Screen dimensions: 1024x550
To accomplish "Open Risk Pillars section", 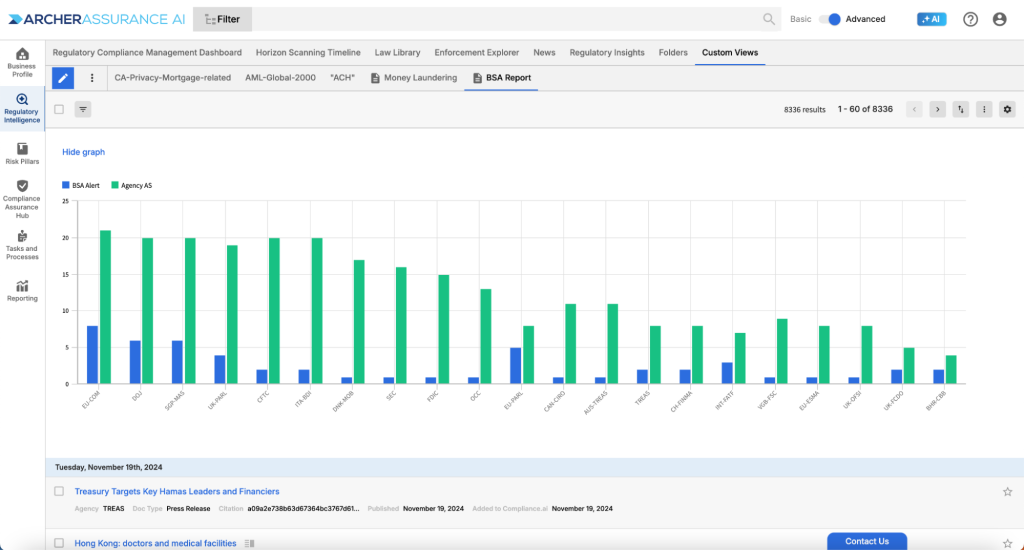I will point(22,154).
